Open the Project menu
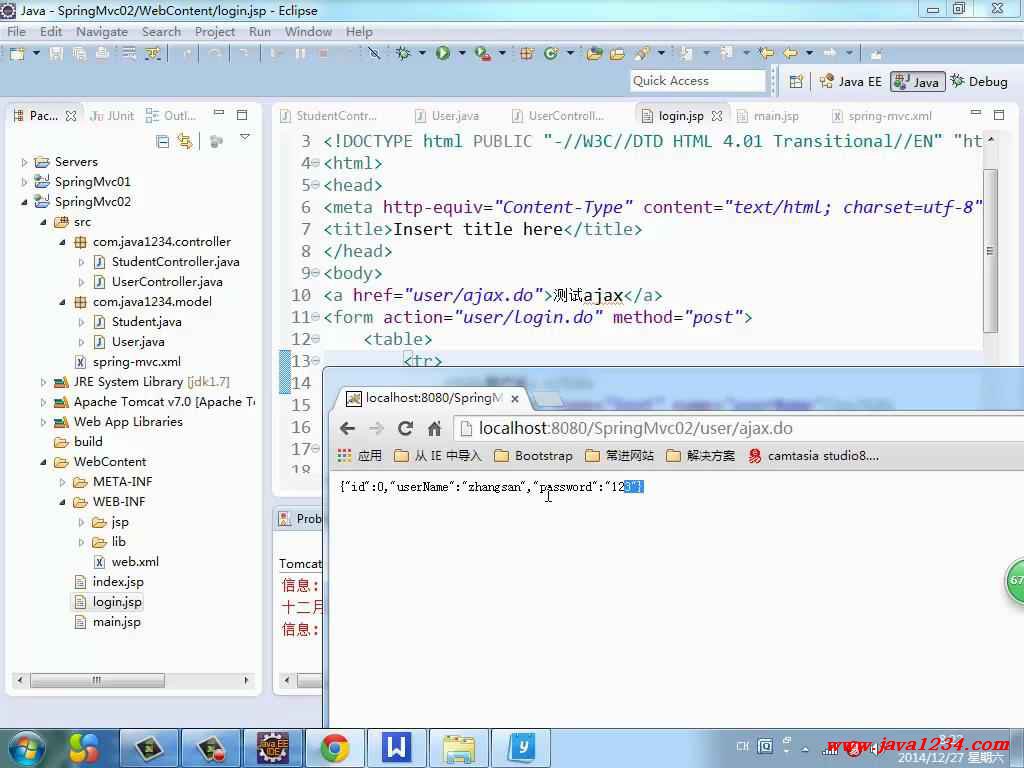Viewport: 1024px width, 768px height. tap(214, 32)
